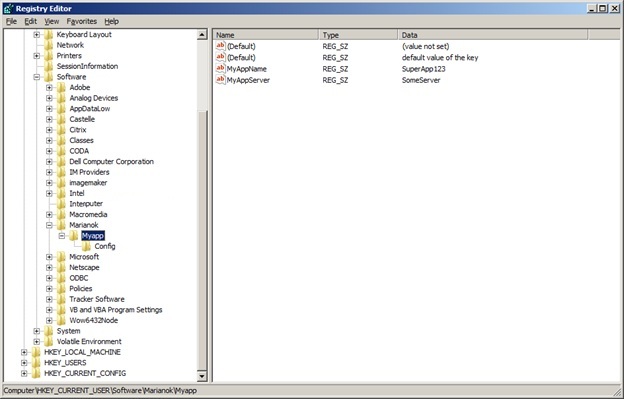
Task: Collapse the Myapp tree node
Action: (x=62, y=236)
